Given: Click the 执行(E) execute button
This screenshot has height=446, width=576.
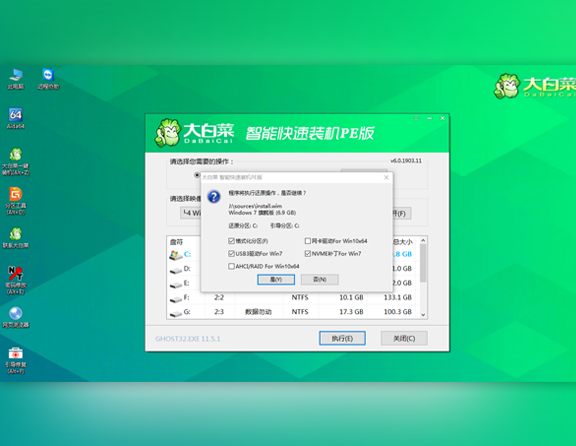Looking at the screenshot, I should point(342,338).
